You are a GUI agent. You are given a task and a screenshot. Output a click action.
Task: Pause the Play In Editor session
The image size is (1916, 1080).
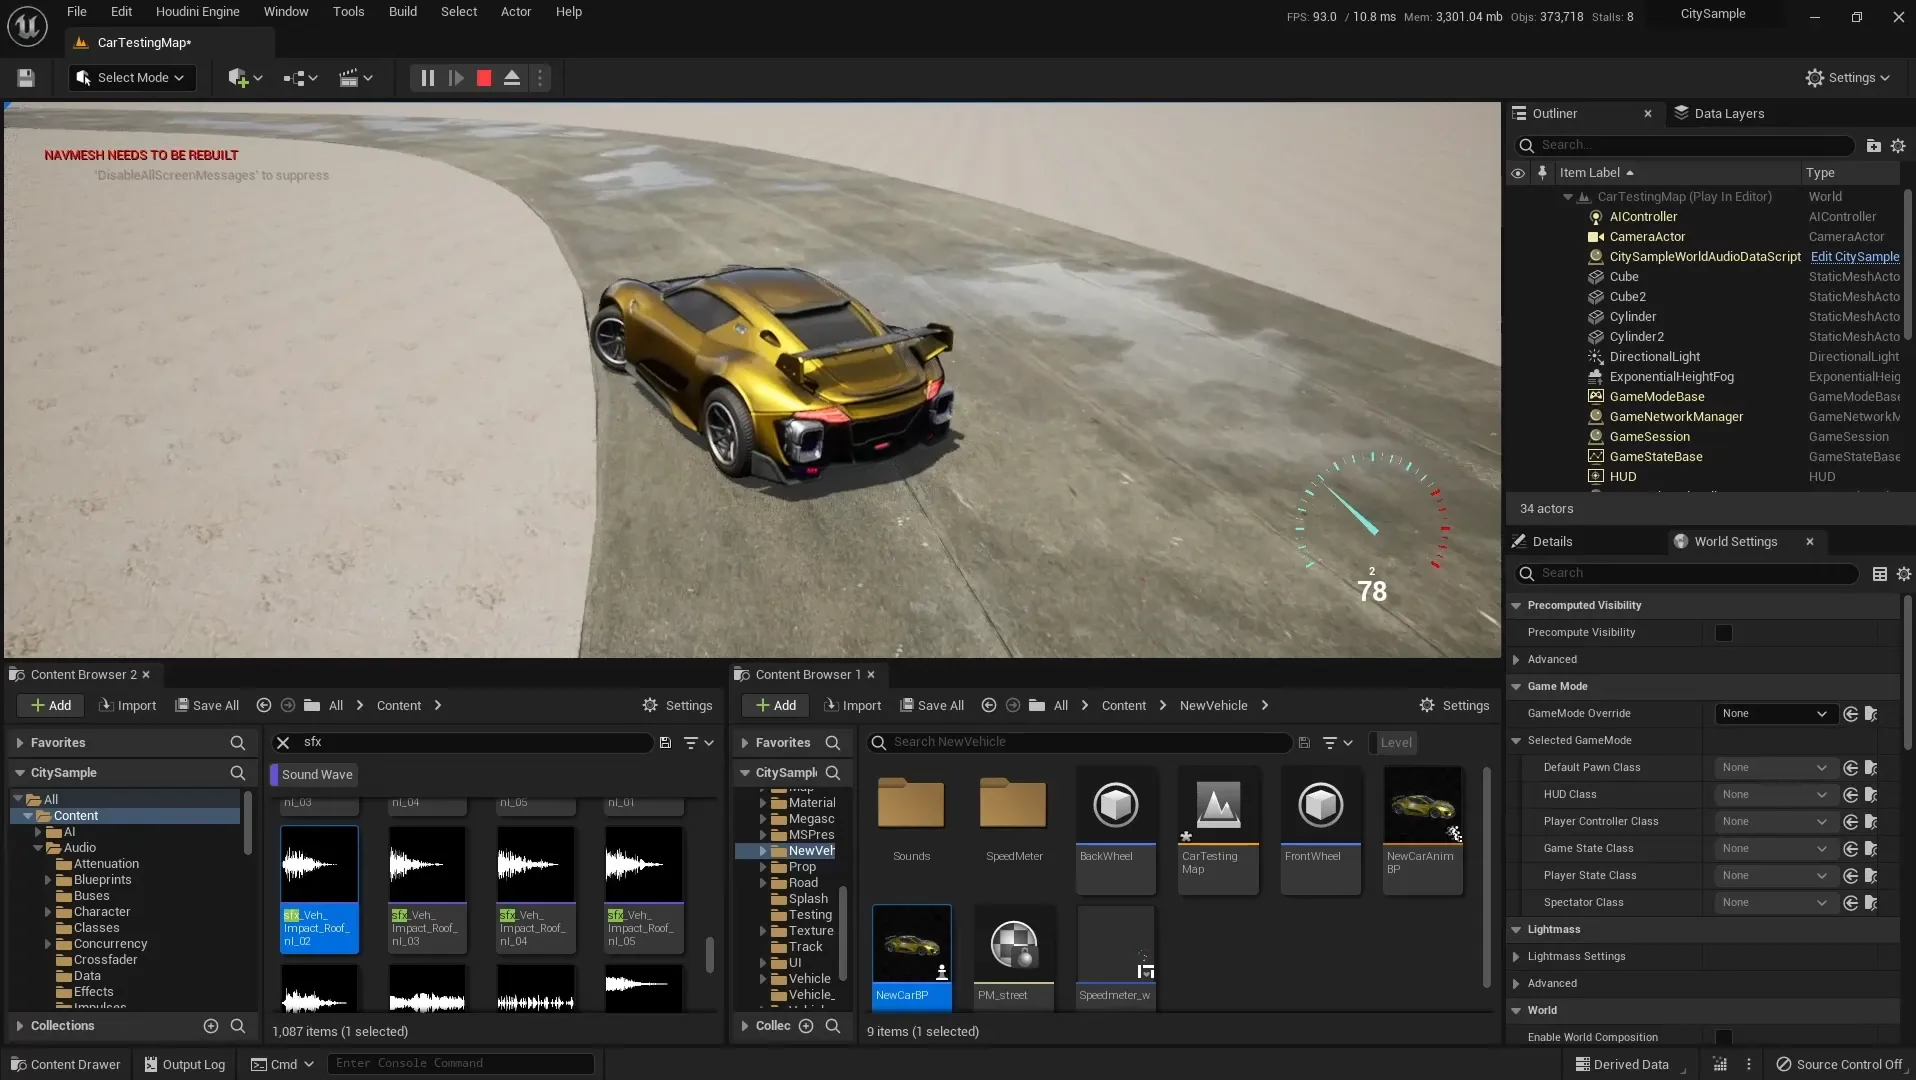tap(426, 77)
